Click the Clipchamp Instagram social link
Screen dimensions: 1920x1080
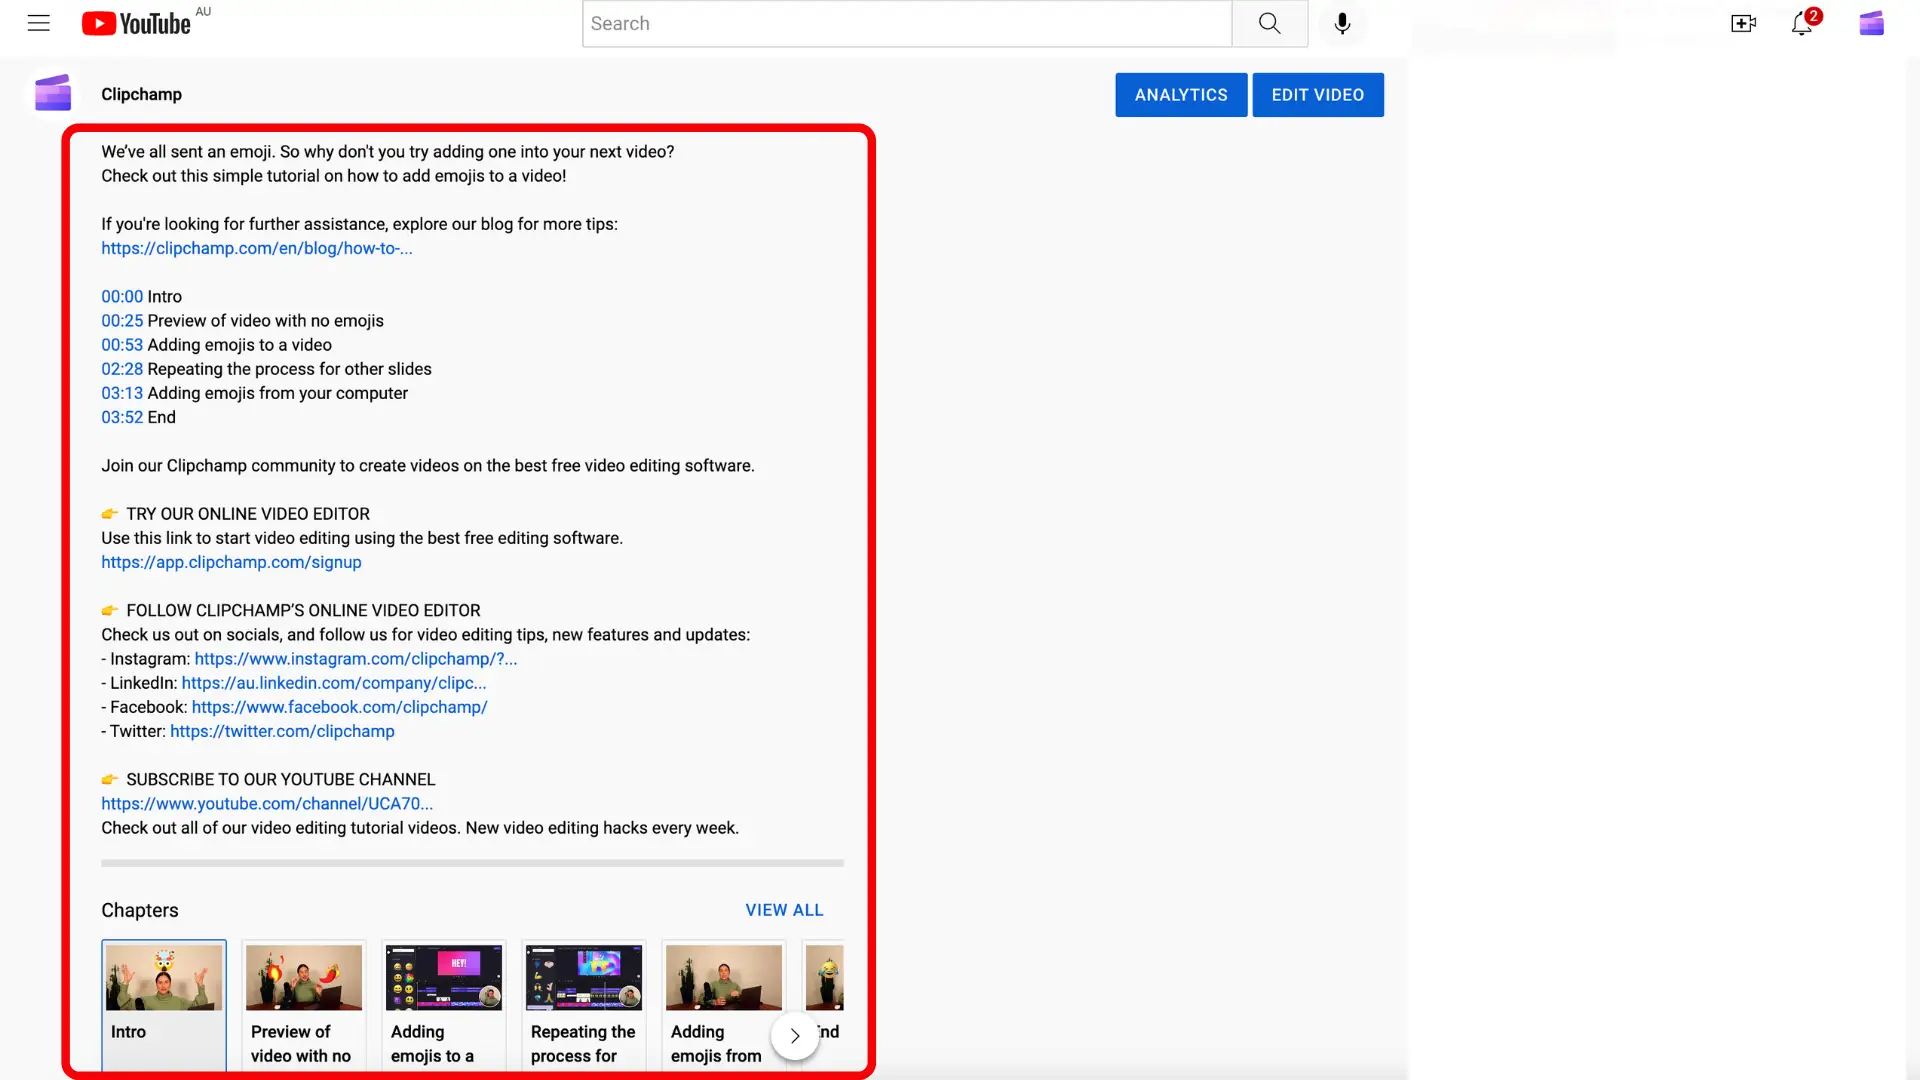(355, 658)
